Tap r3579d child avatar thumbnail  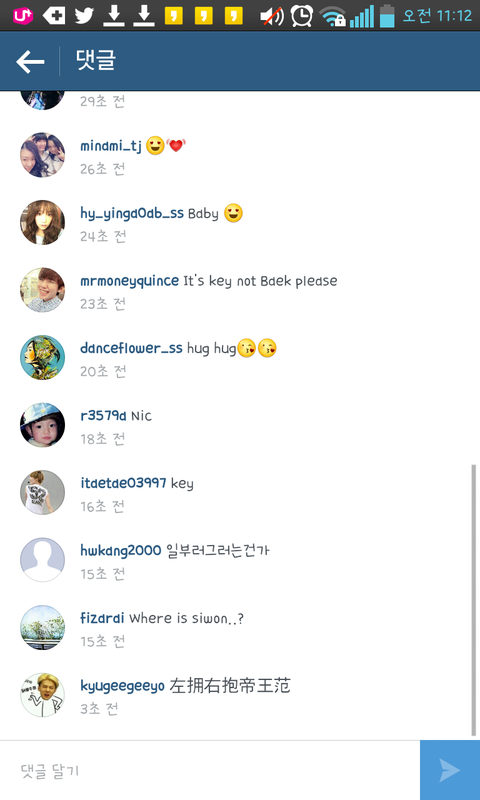coord(42,424)
